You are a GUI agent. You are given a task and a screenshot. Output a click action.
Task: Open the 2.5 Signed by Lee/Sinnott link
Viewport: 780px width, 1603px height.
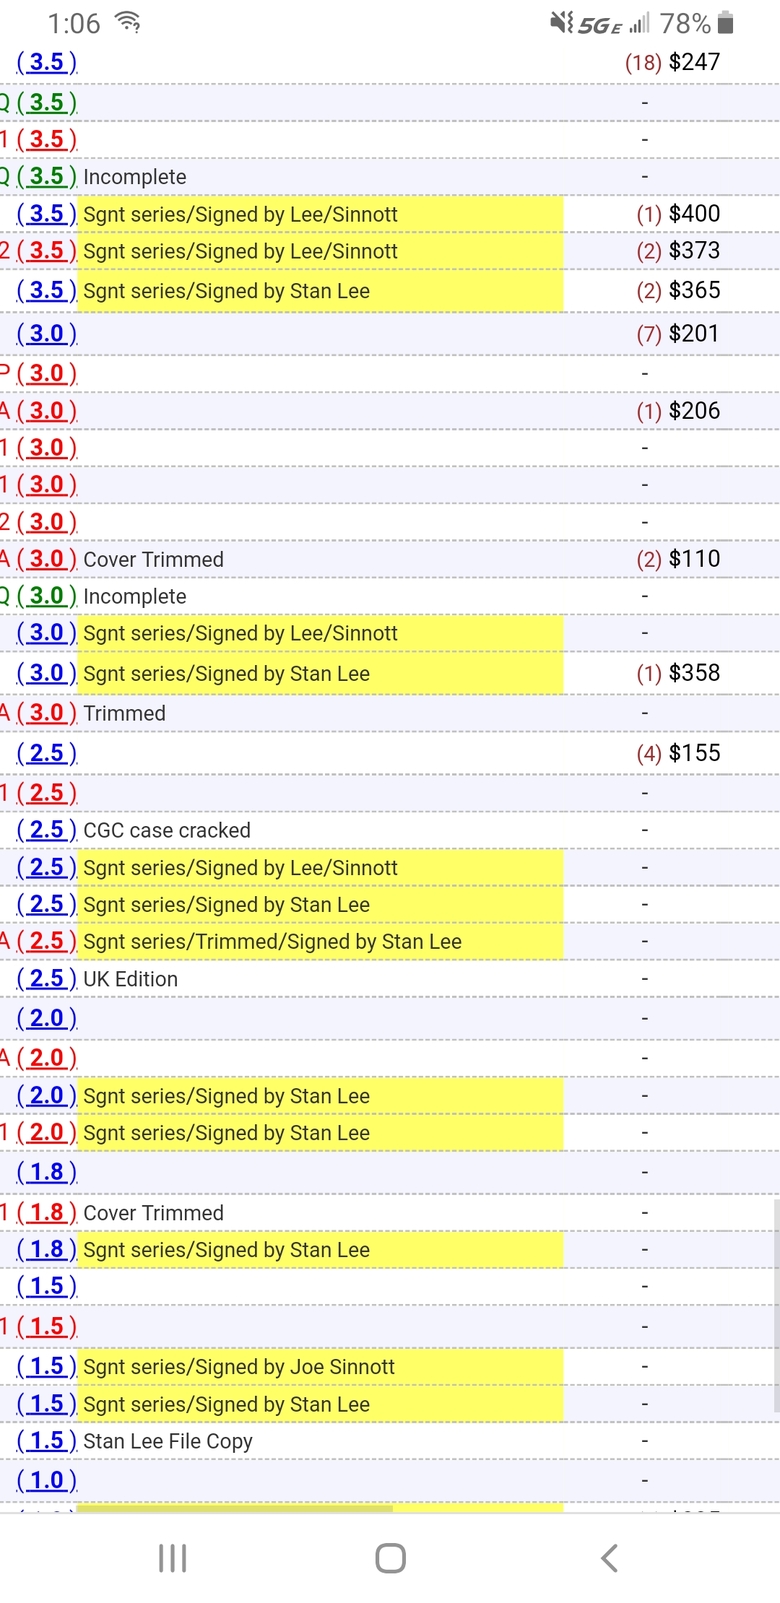[x=47, y=868]
